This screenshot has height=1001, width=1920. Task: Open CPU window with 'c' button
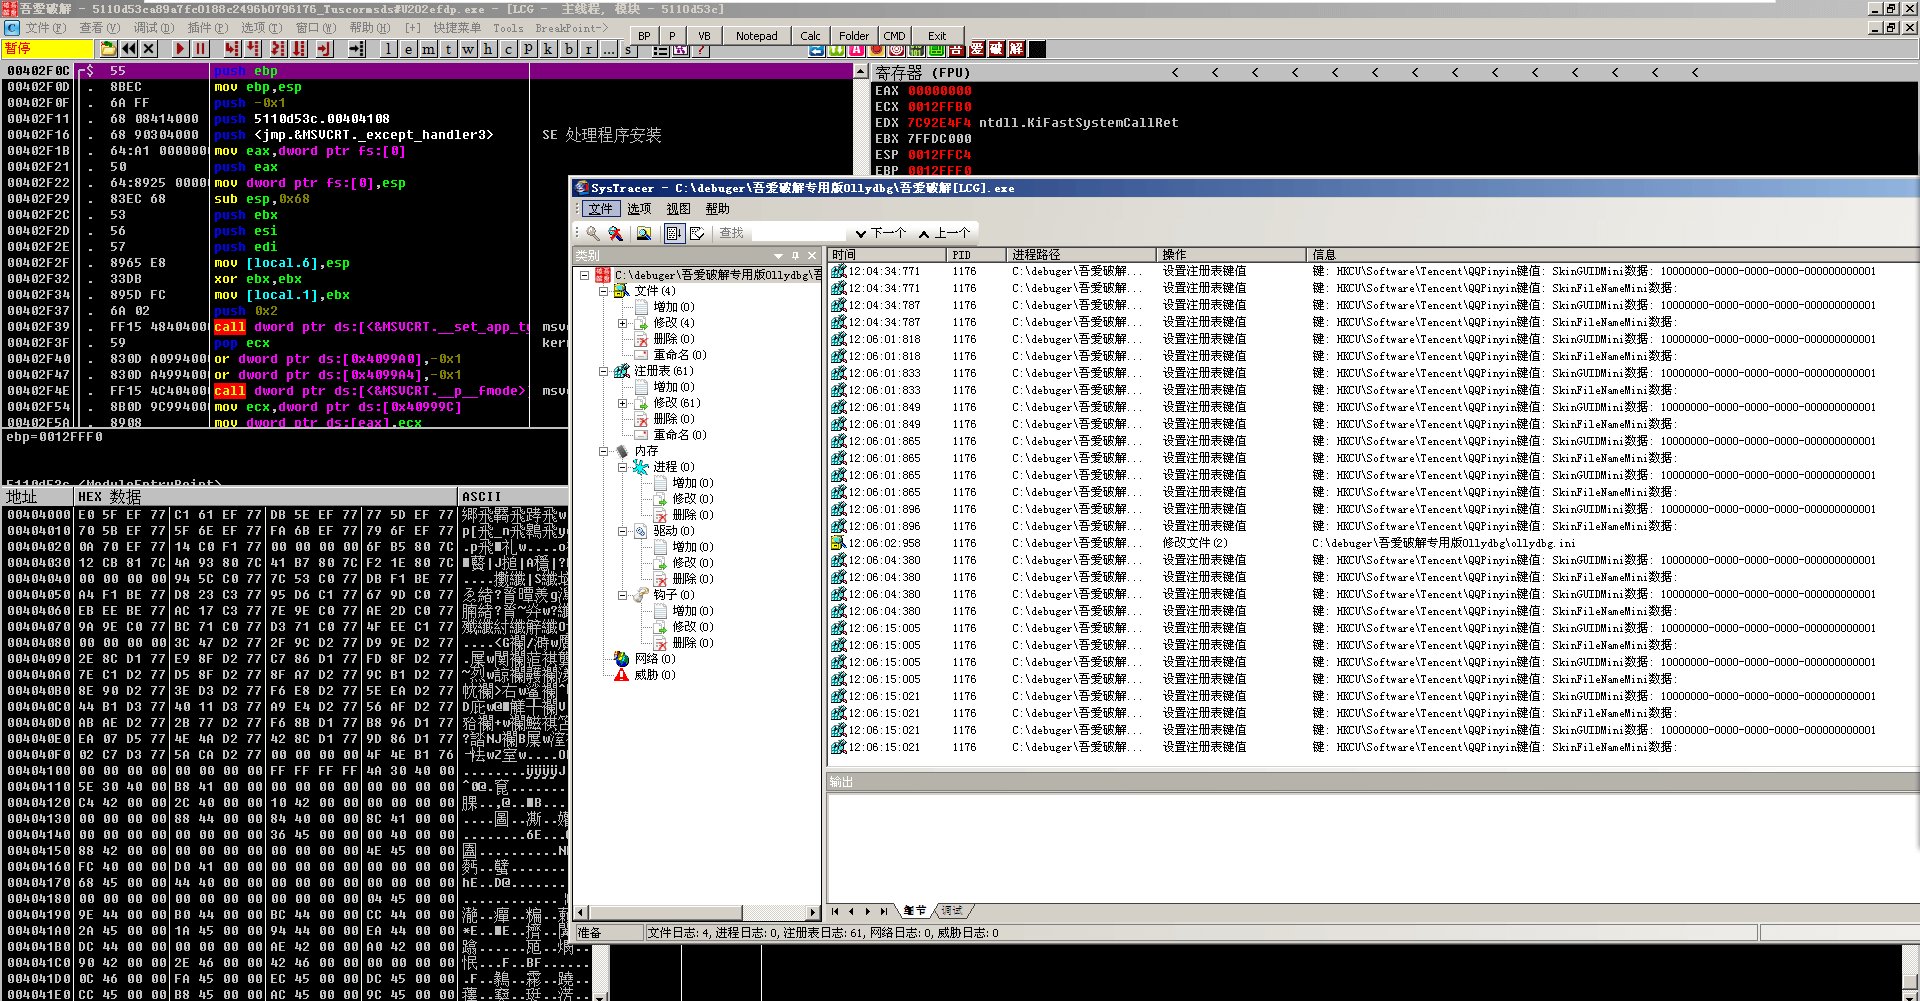click(509, 48)
